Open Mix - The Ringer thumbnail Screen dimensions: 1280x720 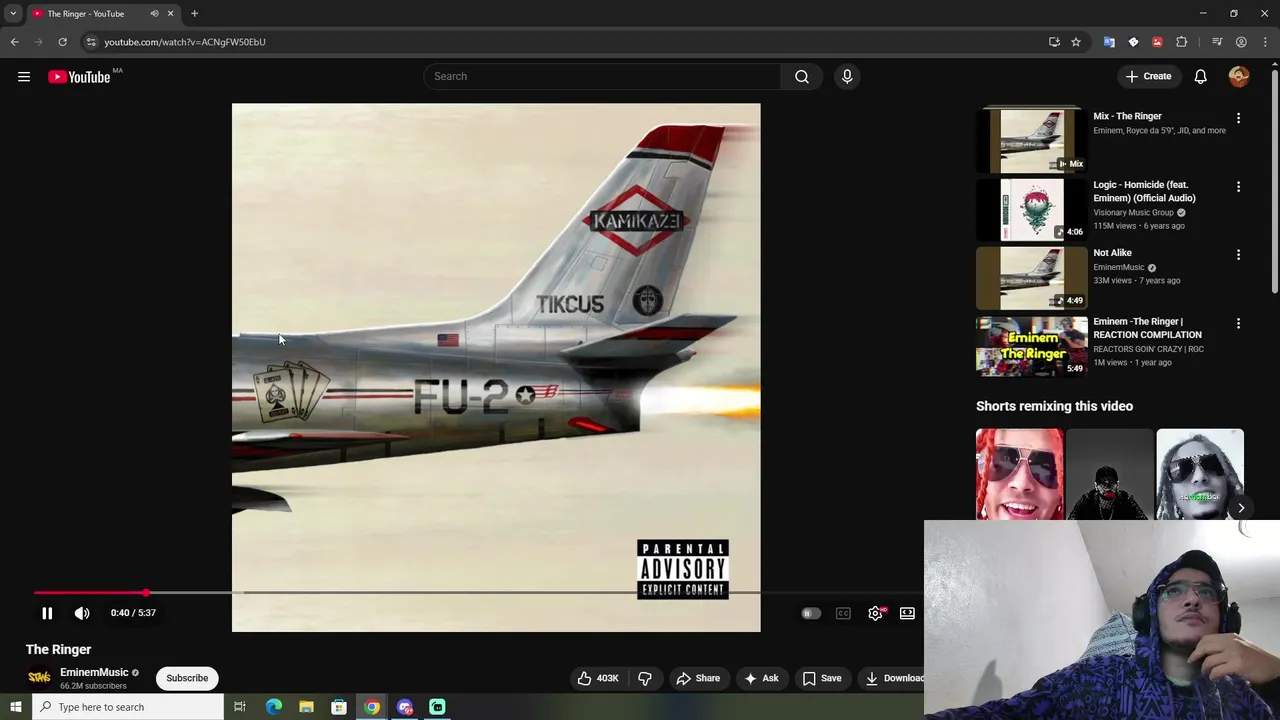(1031, 140)
